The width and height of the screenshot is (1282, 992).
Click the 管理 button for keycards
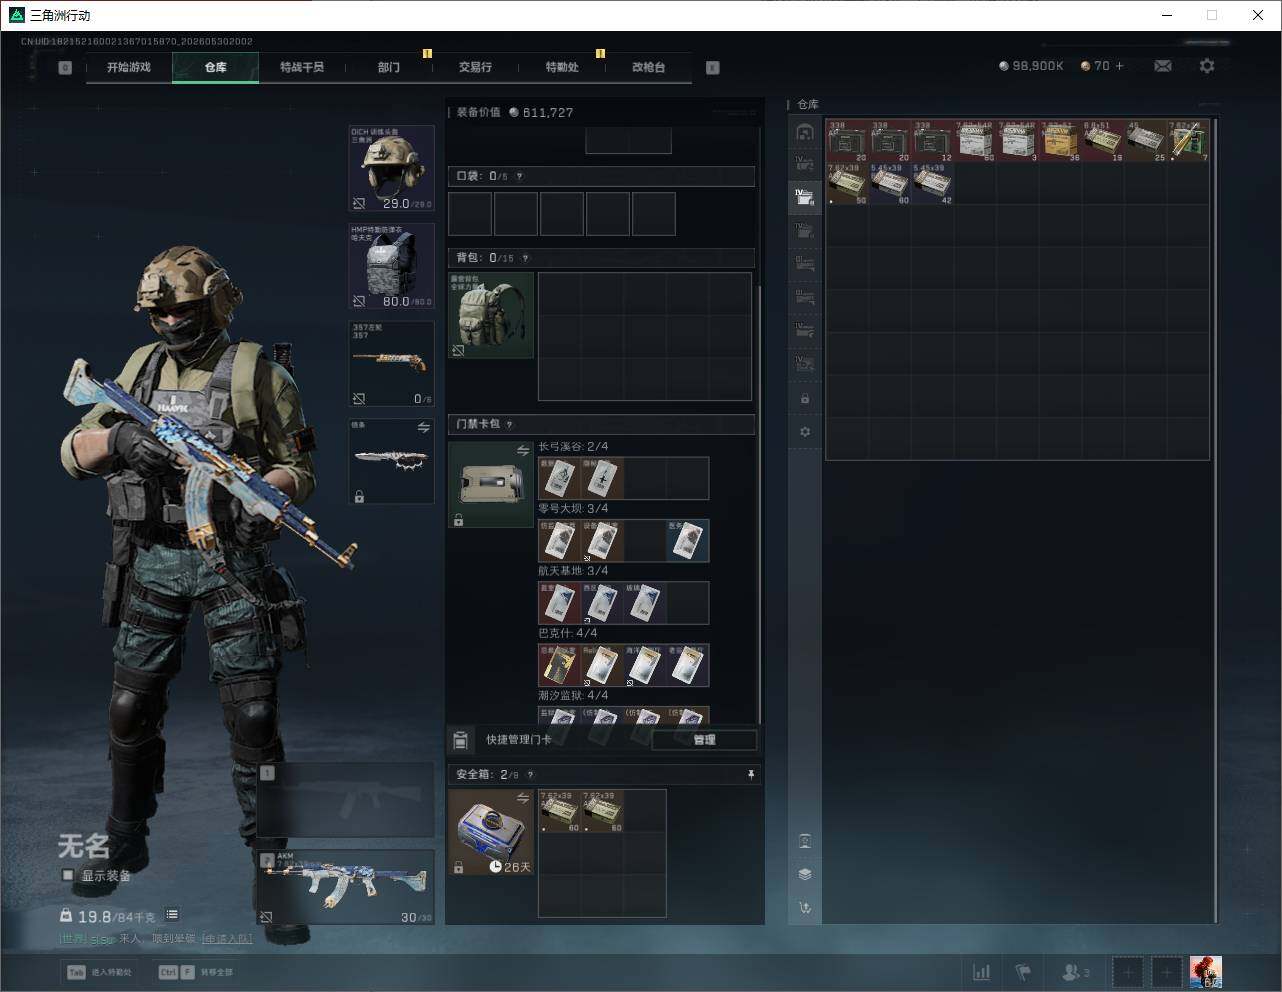pyautogui.click(x=704, y=740)
